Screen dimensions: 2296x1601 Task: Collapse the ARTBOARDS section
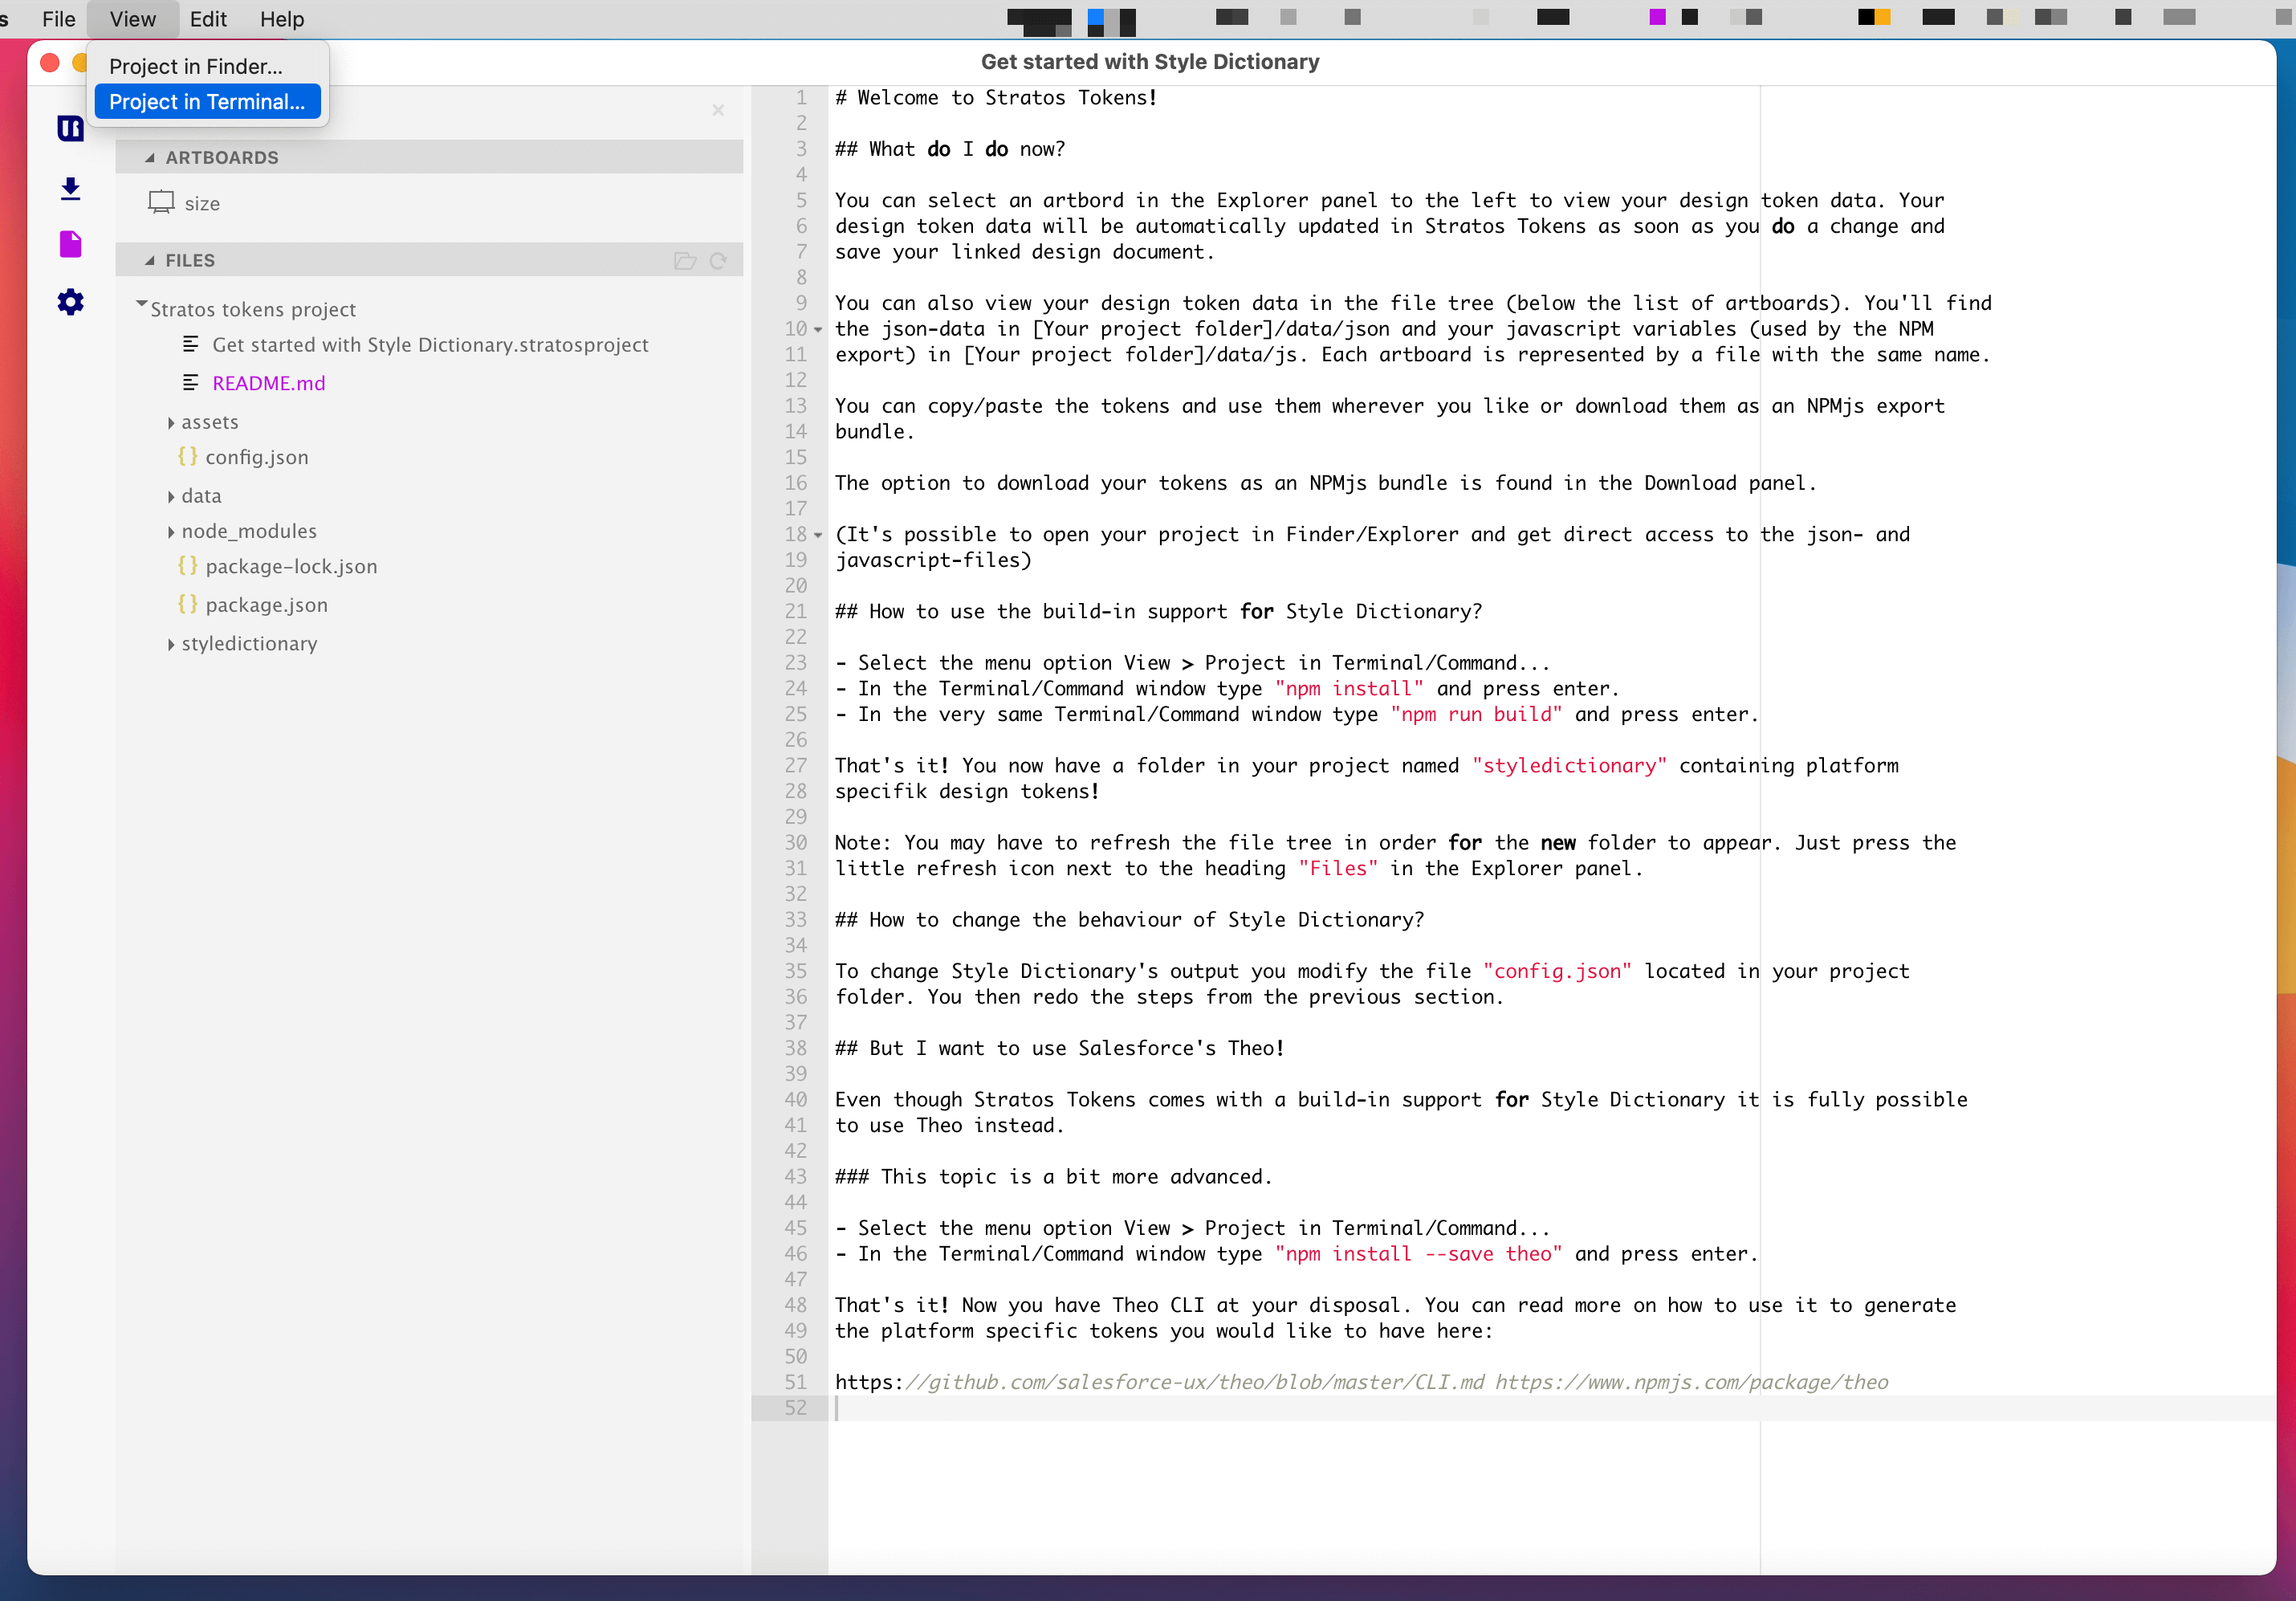[149, 158]
